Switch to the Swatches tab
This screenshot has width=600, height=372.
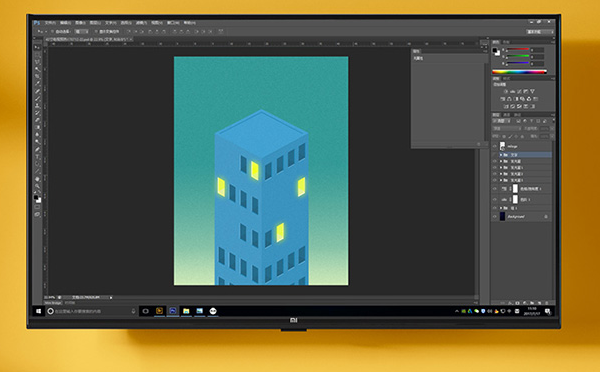click(x=506, y=42)
